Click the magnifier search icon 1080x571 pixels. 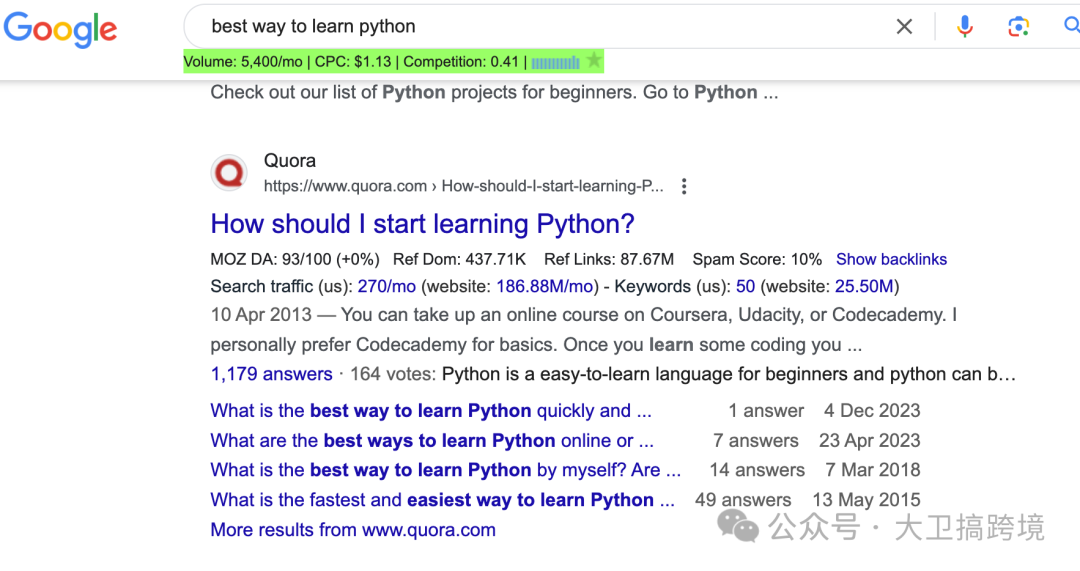coord(1072,26)
